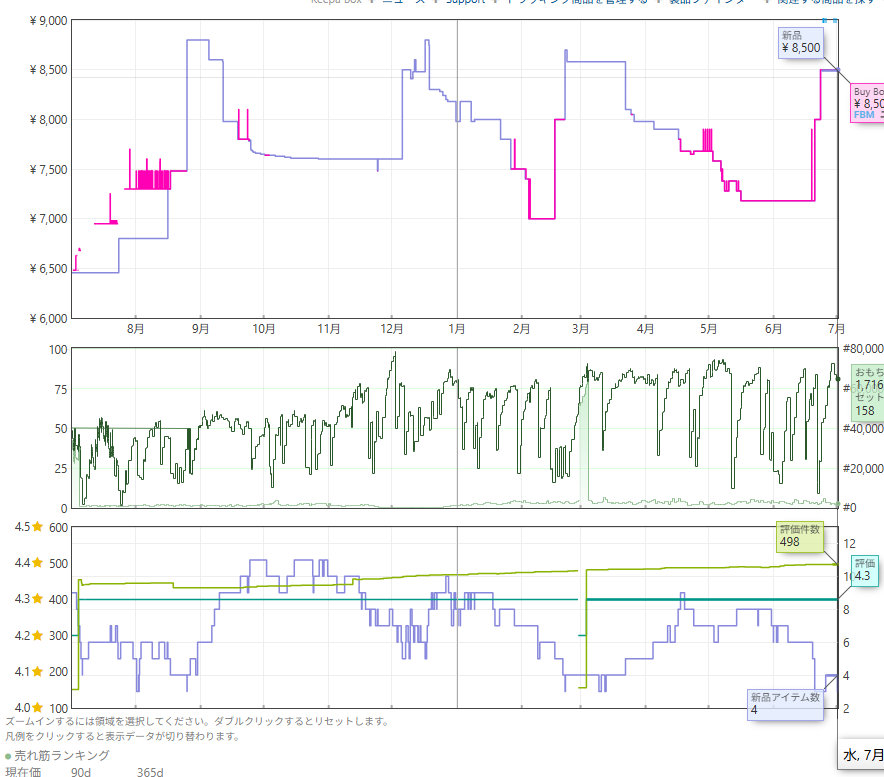The width and height of the screenshot is (884, 777).
Task: Select the 新品 ¥ 8,500 price flag
Action: pos(801,42)
